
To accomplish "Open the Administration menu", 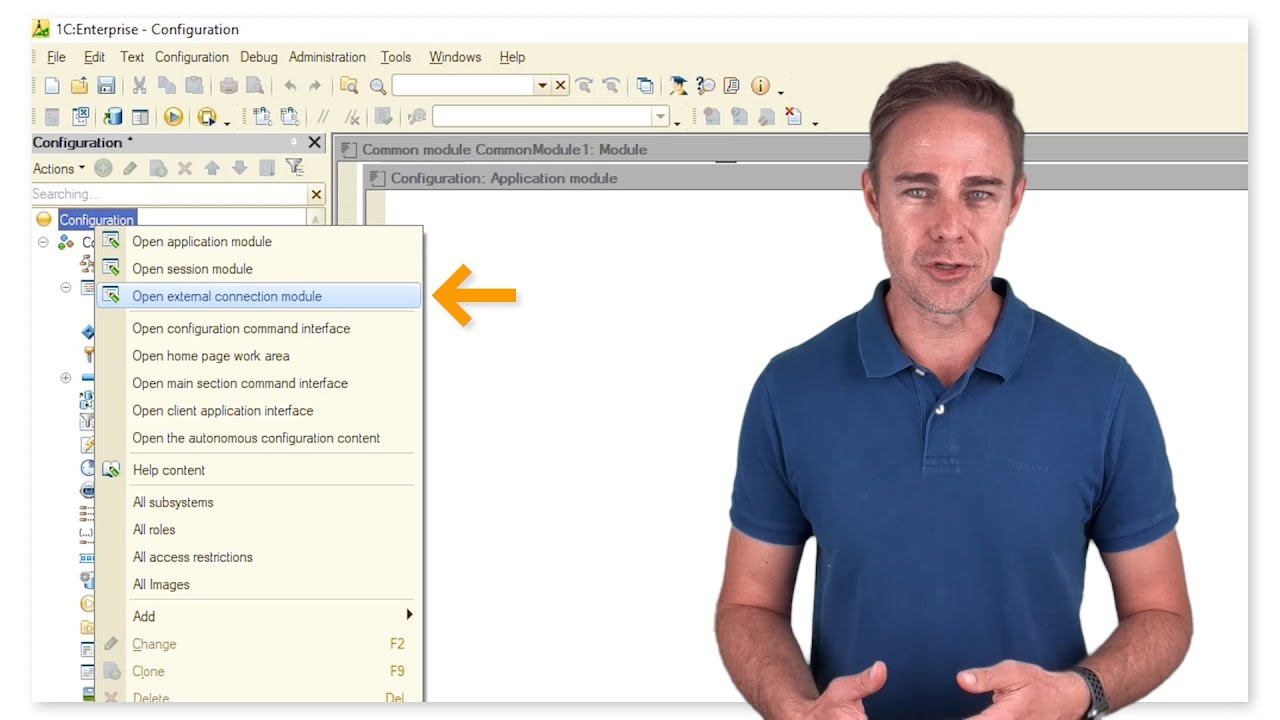I will pos(327,57).
